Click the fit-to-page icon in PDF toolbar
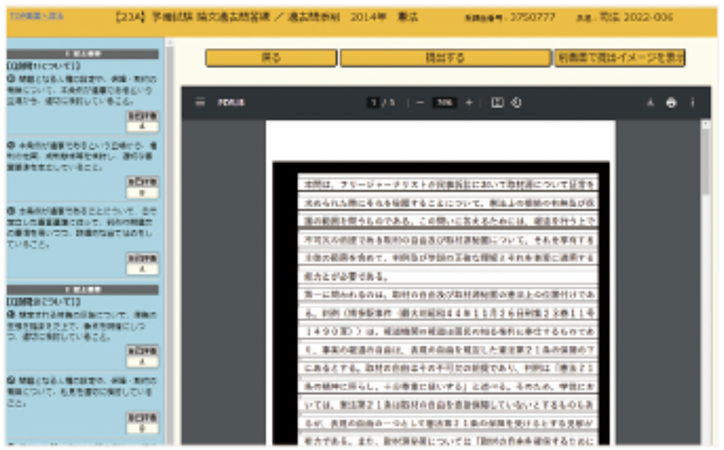This screenshot has width=724, height=450. [496, 102]
